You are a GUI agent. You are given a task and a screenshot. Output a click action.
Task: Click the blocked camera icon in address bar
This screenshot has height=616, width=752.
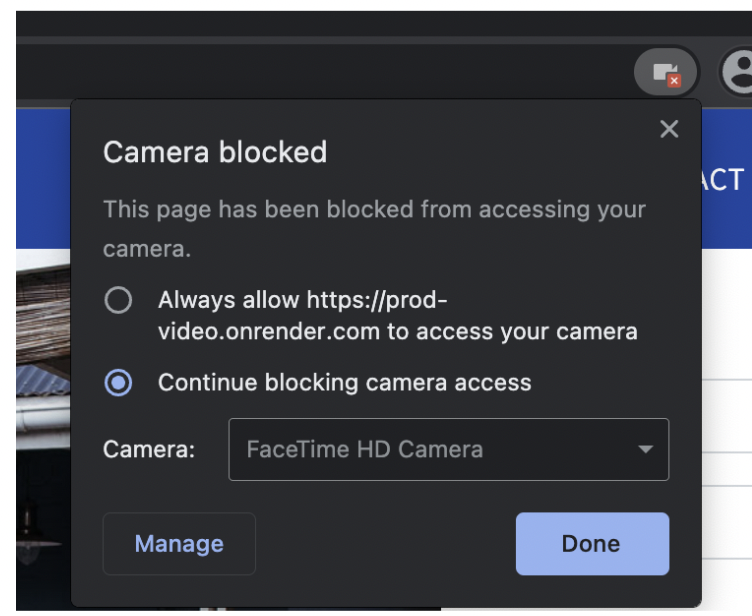click(665, 72)
